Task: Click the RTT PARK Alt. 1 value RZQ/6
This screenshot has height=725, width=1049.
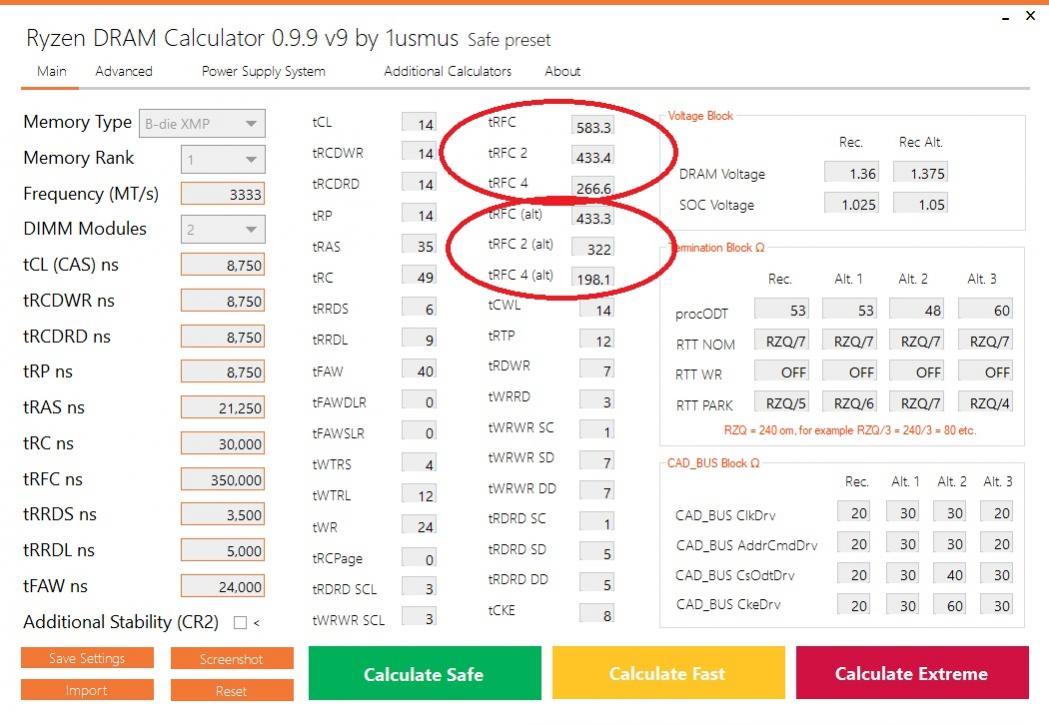Action: pyautogui.click(x=849, y=402)
